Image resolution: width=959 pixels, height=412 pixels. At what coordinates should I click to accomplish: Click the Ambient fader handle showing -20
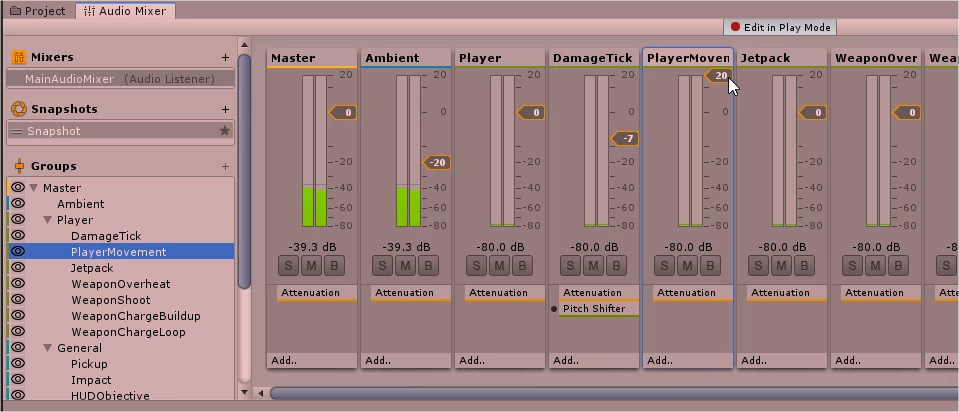(437, 163)
